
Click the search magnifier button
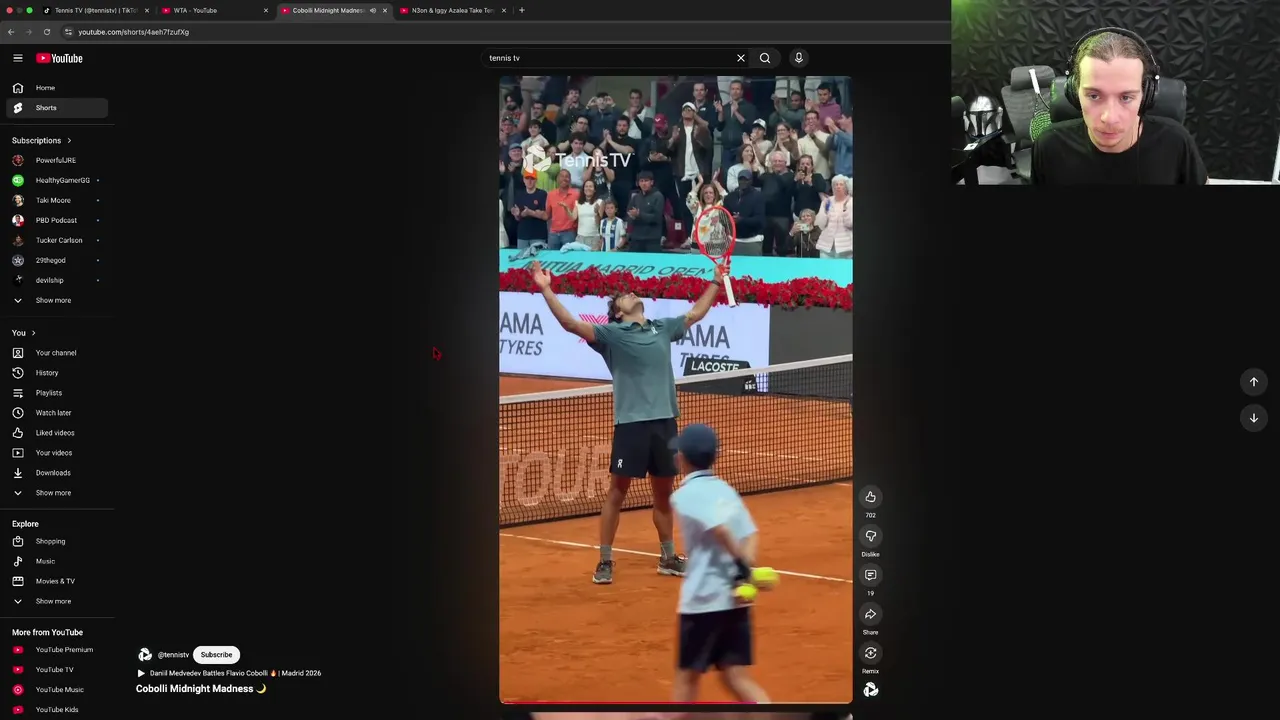(765, 58)
